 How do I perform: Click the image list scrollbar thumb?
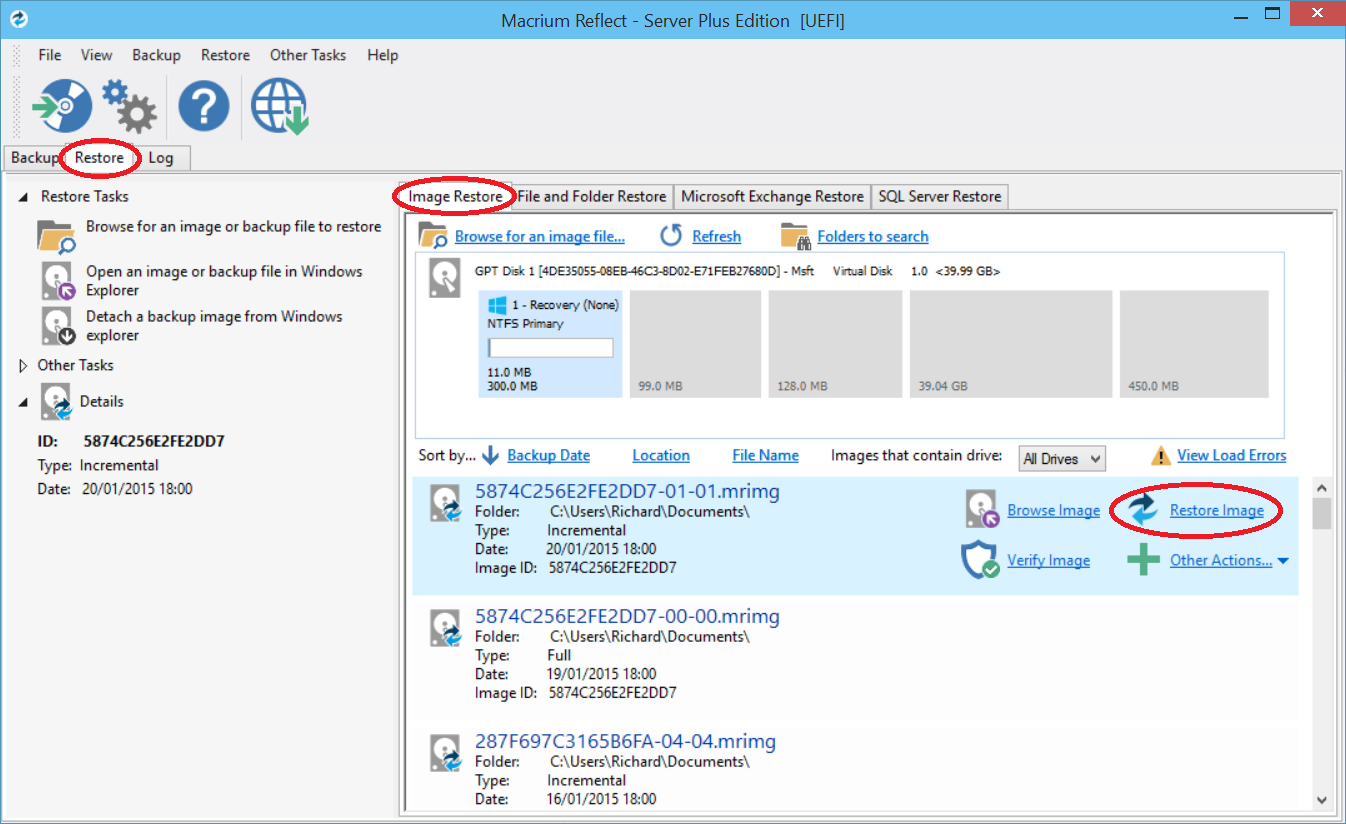(x=1321, y=513)
